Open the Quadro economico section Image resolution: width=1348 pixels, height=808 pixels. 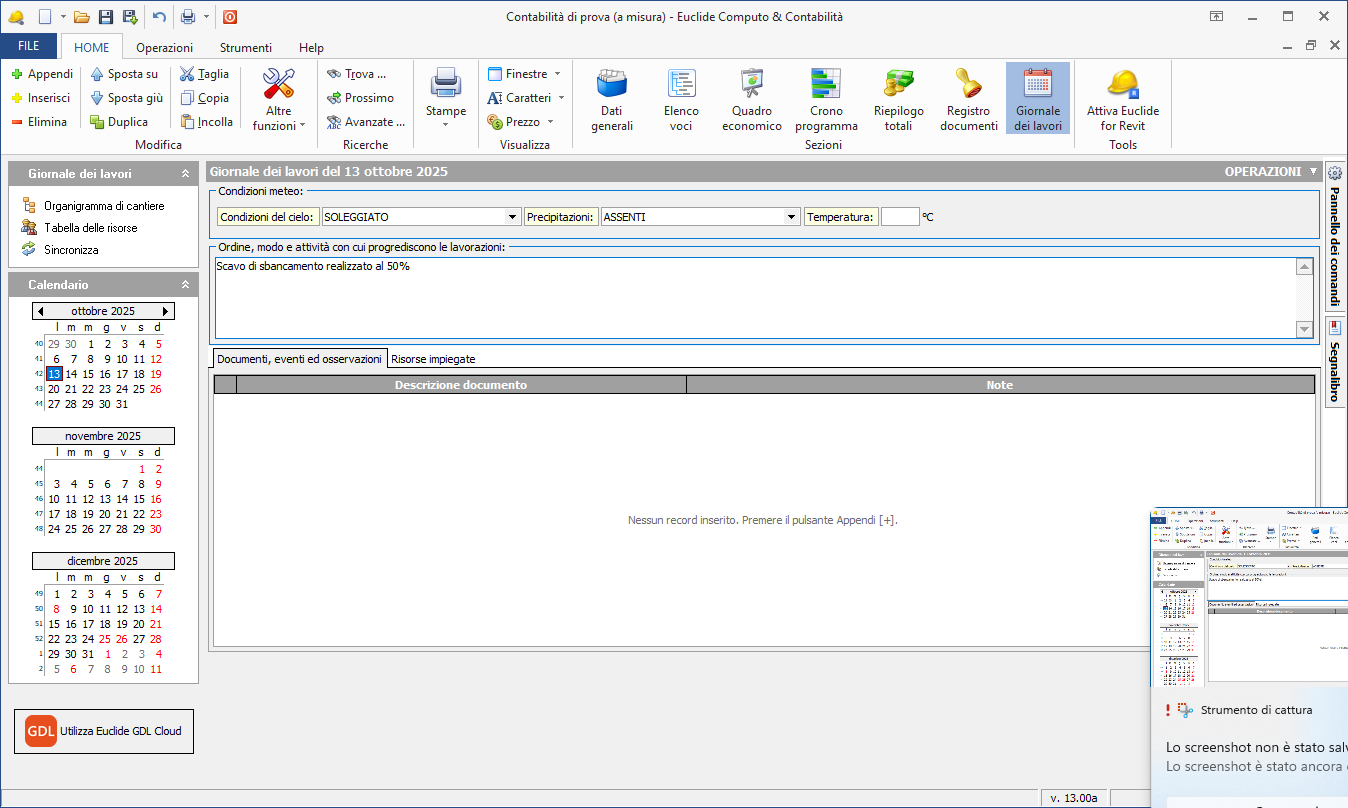[751, 99]
